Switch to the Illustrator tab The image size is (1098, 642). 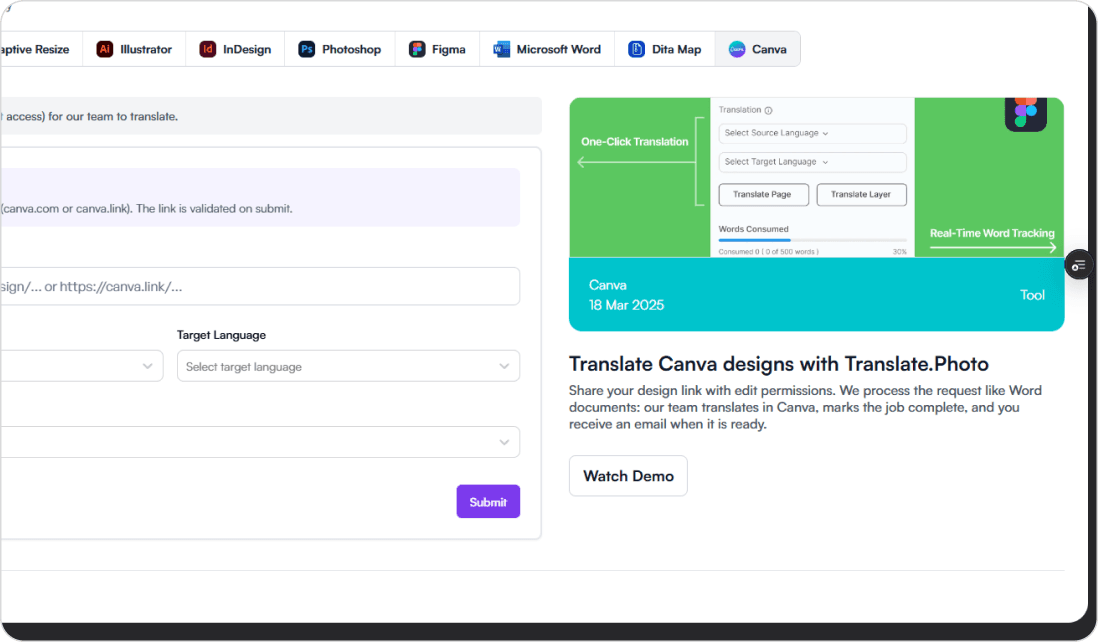pyautogui.click(x=134, y=49)
